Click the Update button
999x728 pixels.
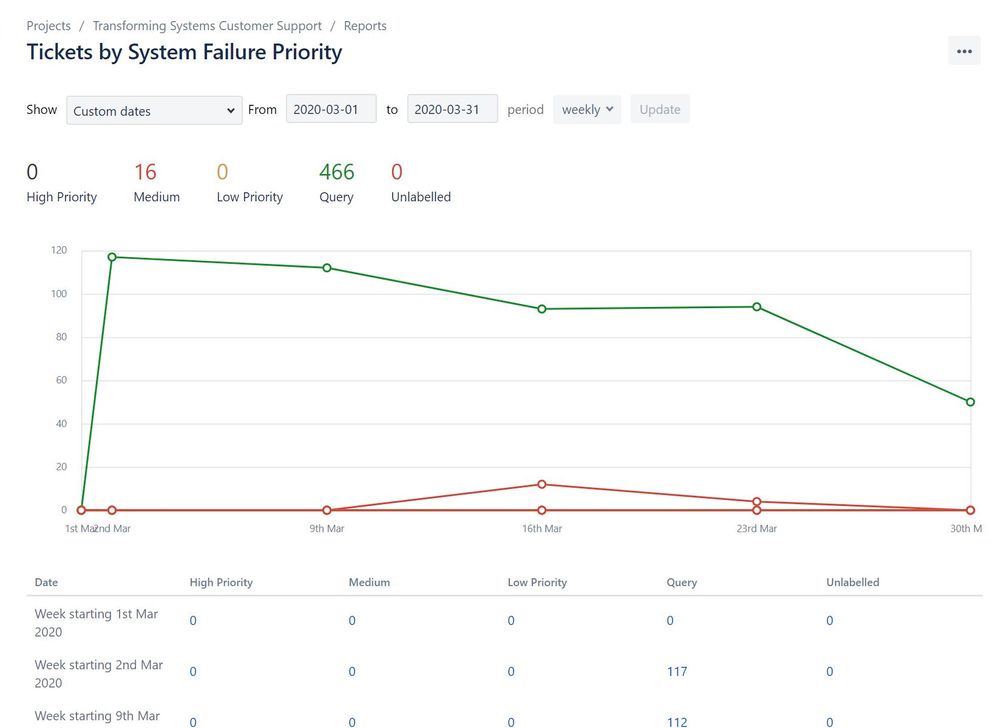660,110
